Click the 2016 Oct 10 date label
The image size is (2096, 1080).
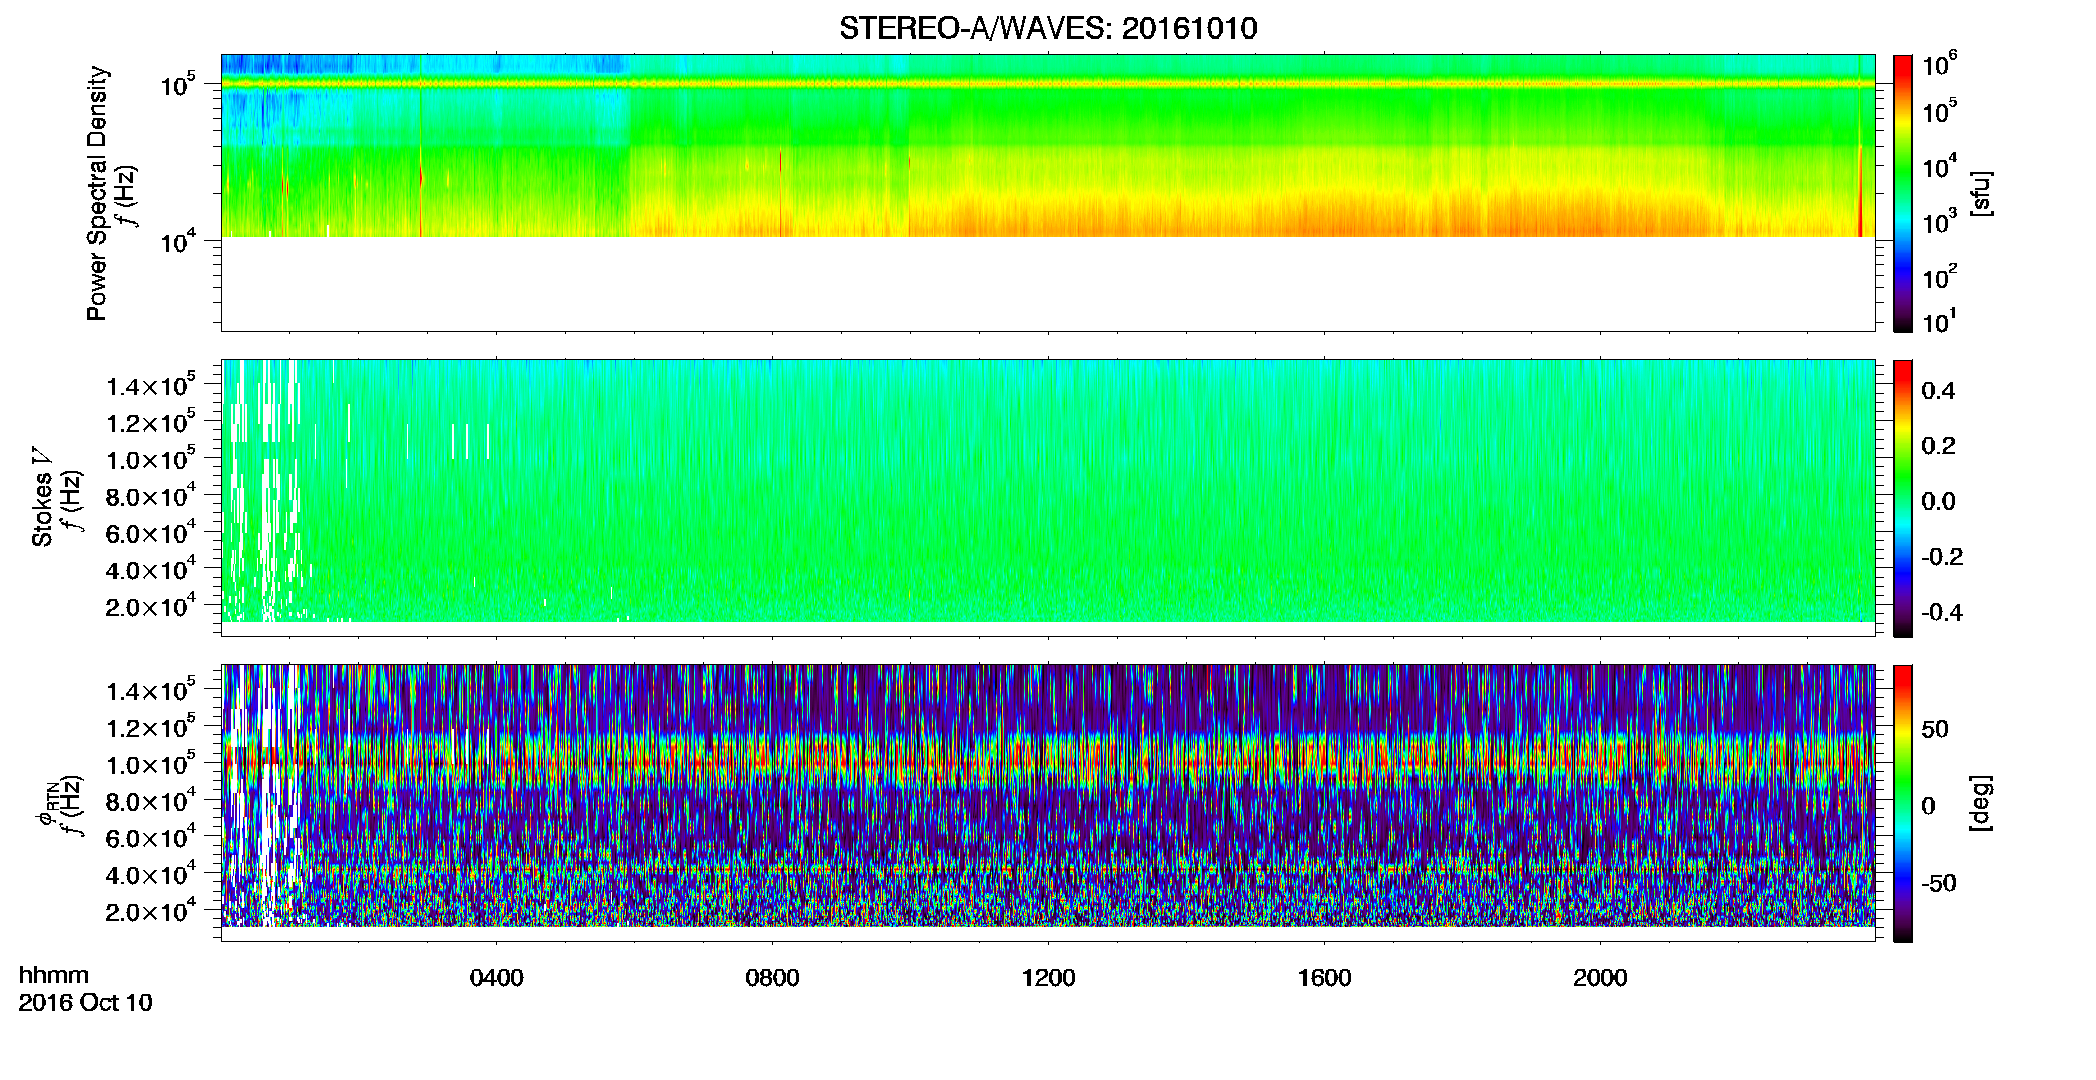pyautogui.click(x=85, y=1003)
